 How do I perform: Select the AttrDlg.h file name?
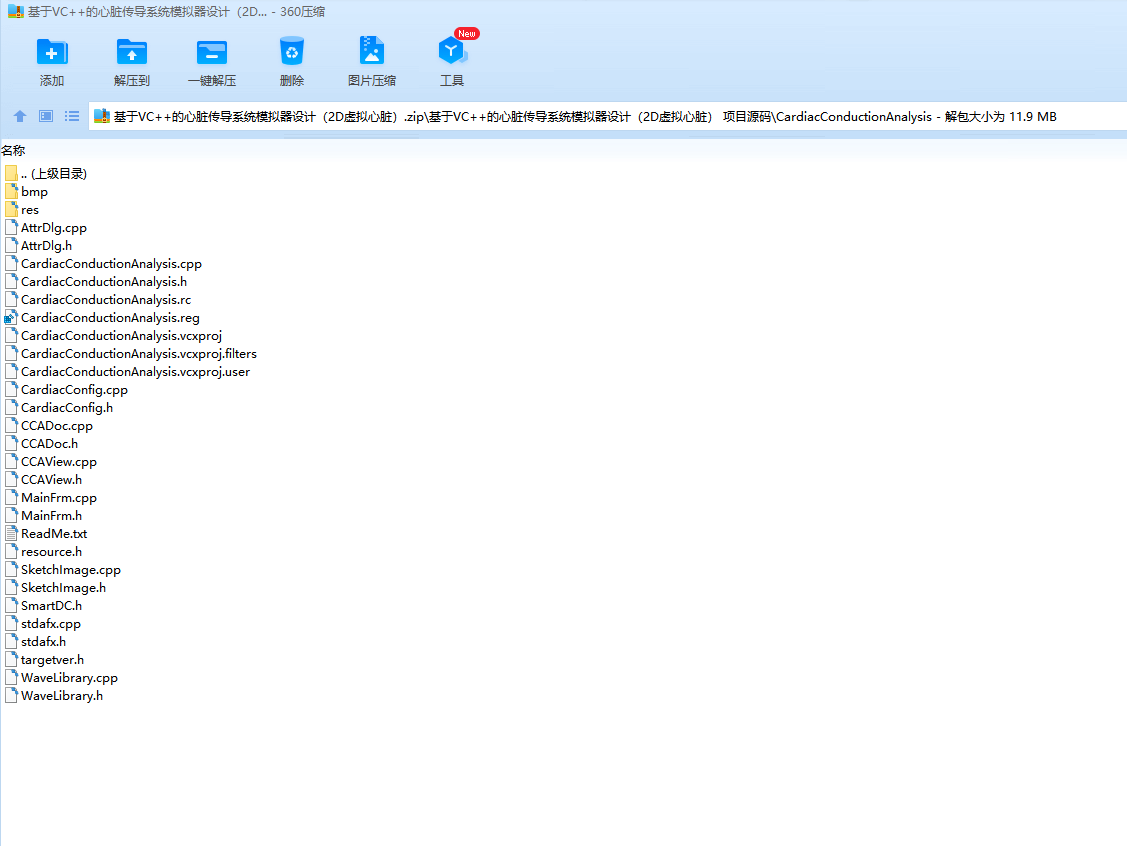coord(46,246)
